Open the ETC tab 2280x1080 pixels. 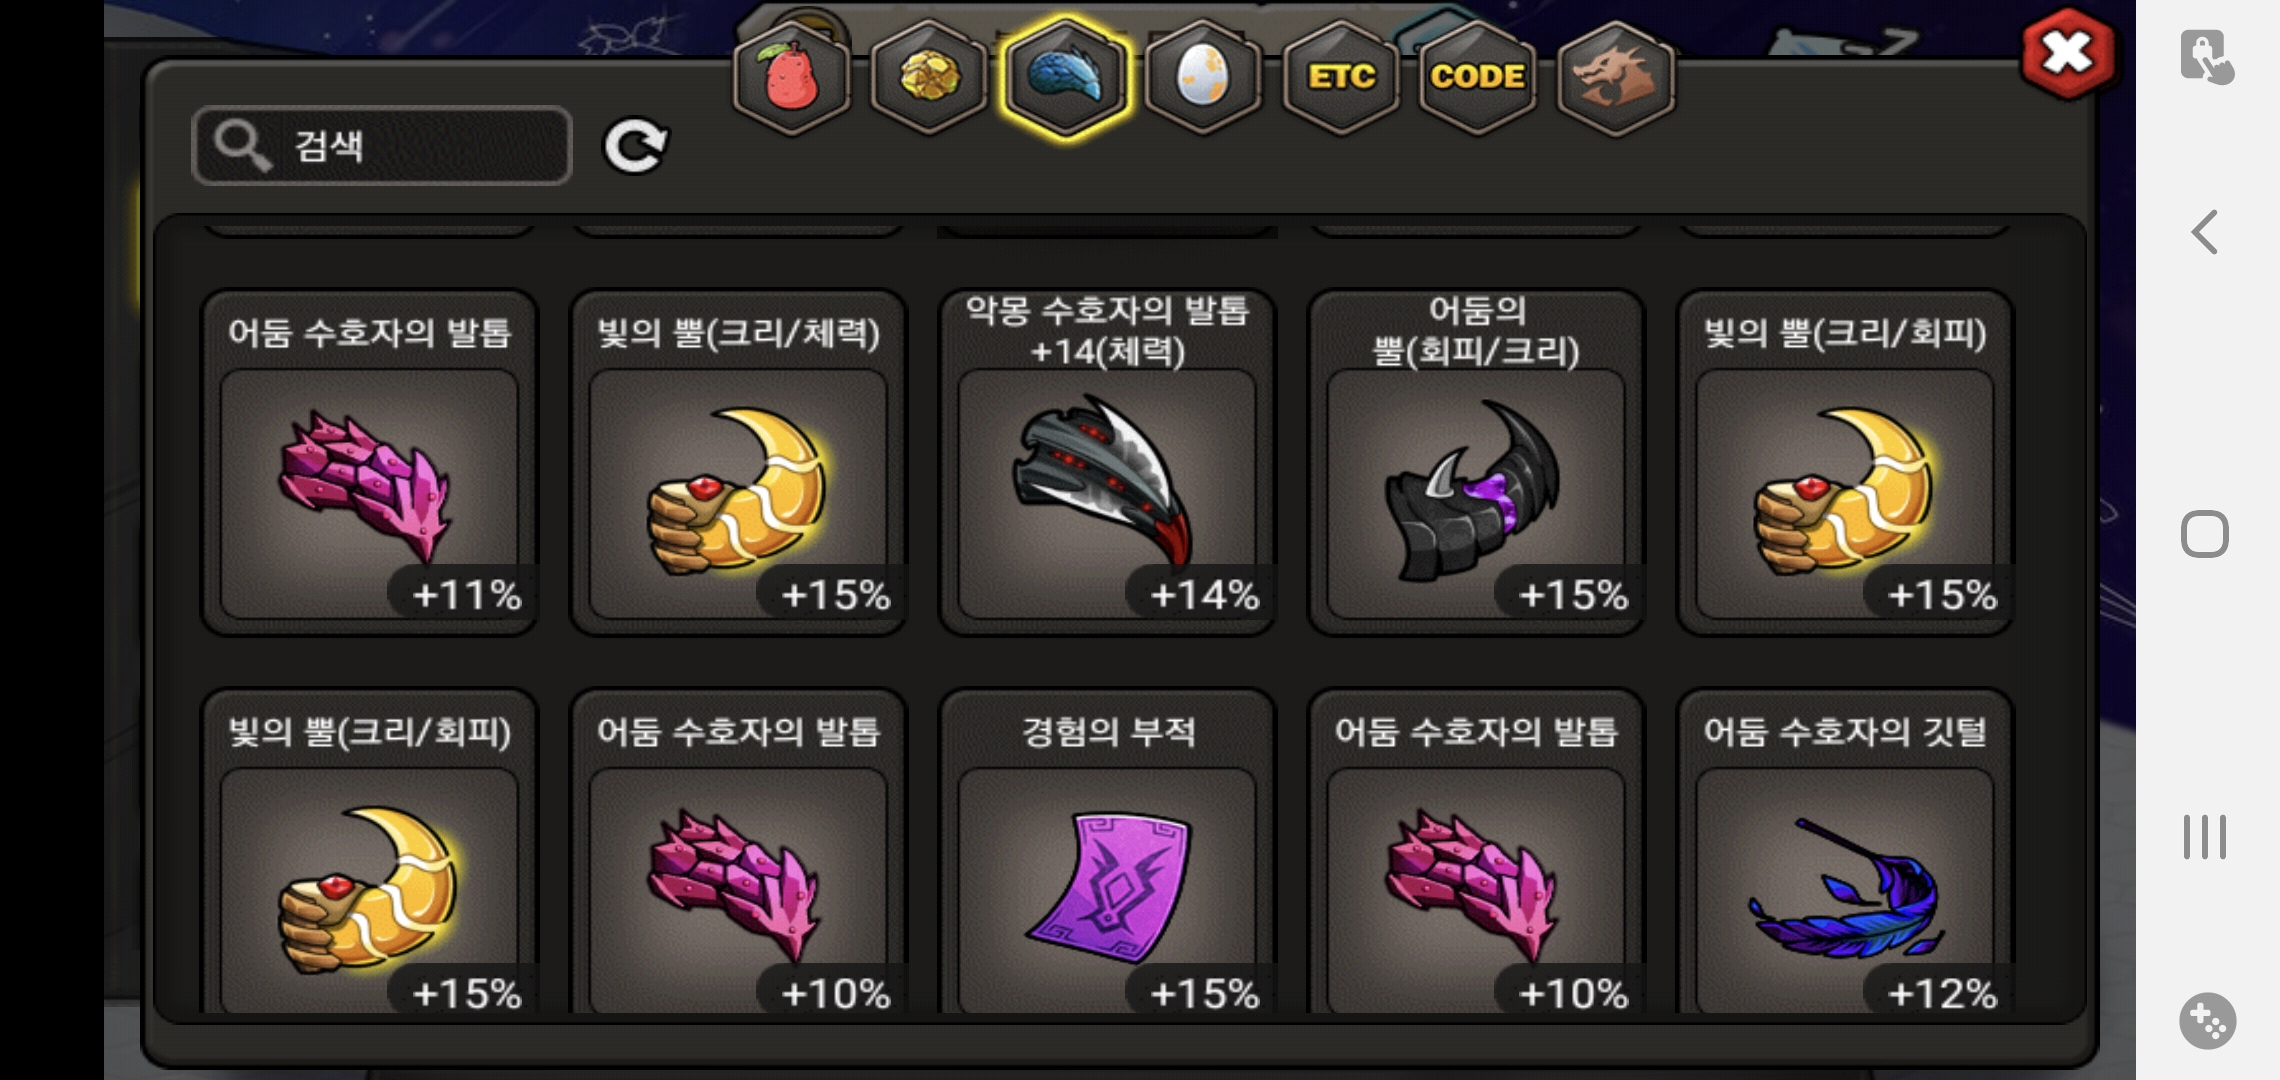pos(1341,77)
